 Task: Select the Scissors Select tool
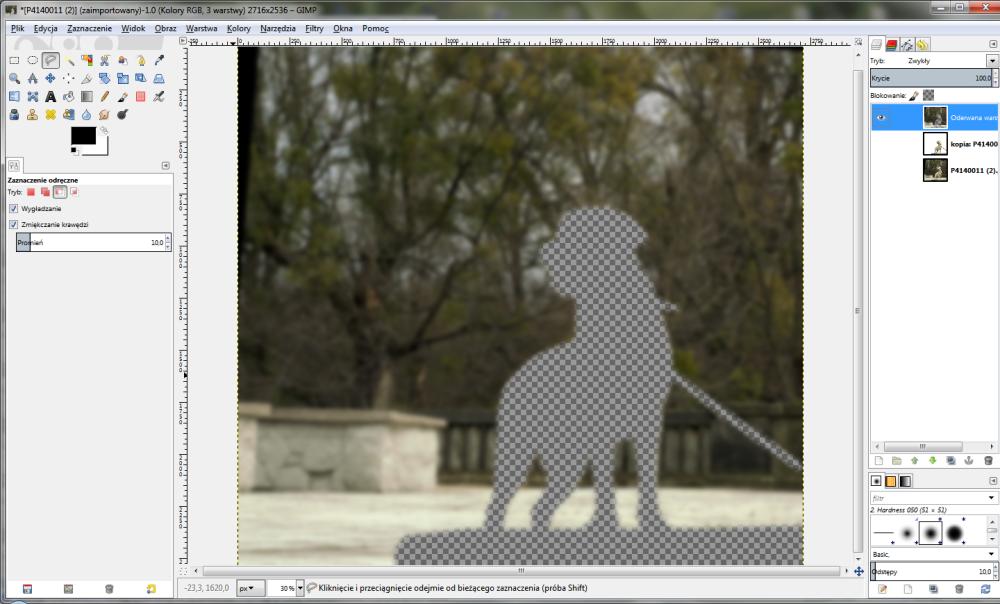pyautogui.click(x=105, y=61)
